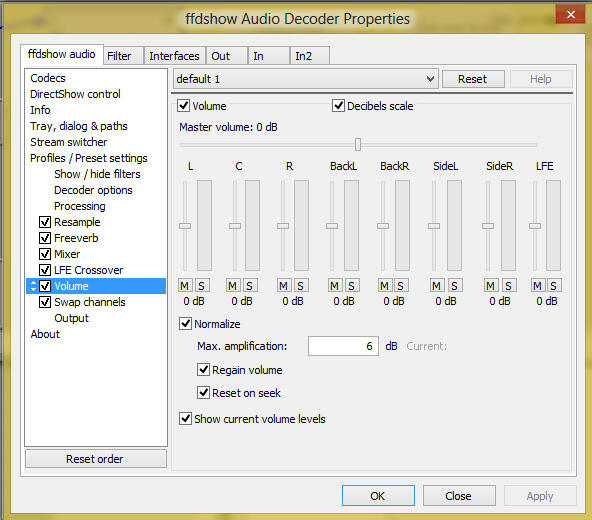This screenshot has width=592, height=520.
Task: Click the Help button
Action: tap(541, 79)
